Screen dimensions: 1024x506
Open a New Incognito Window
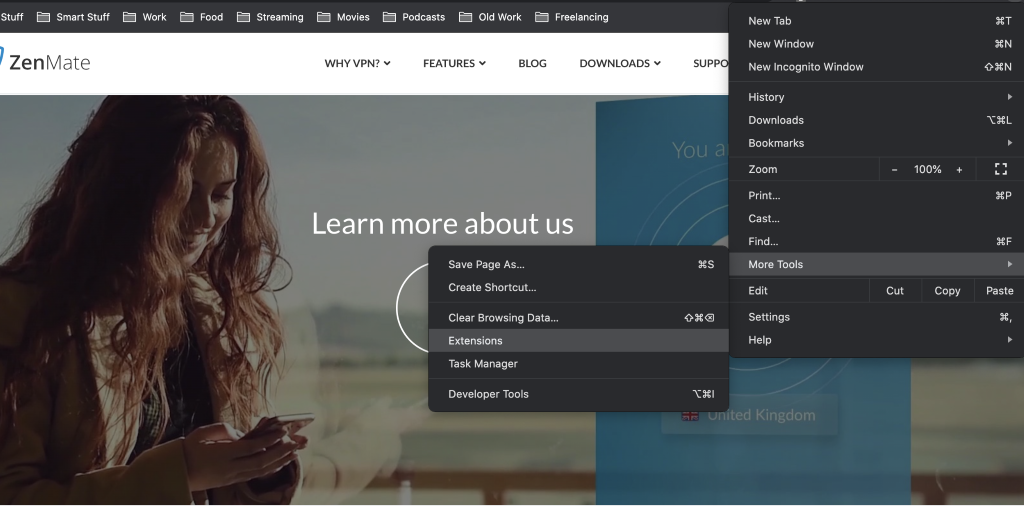coord(876,67)
